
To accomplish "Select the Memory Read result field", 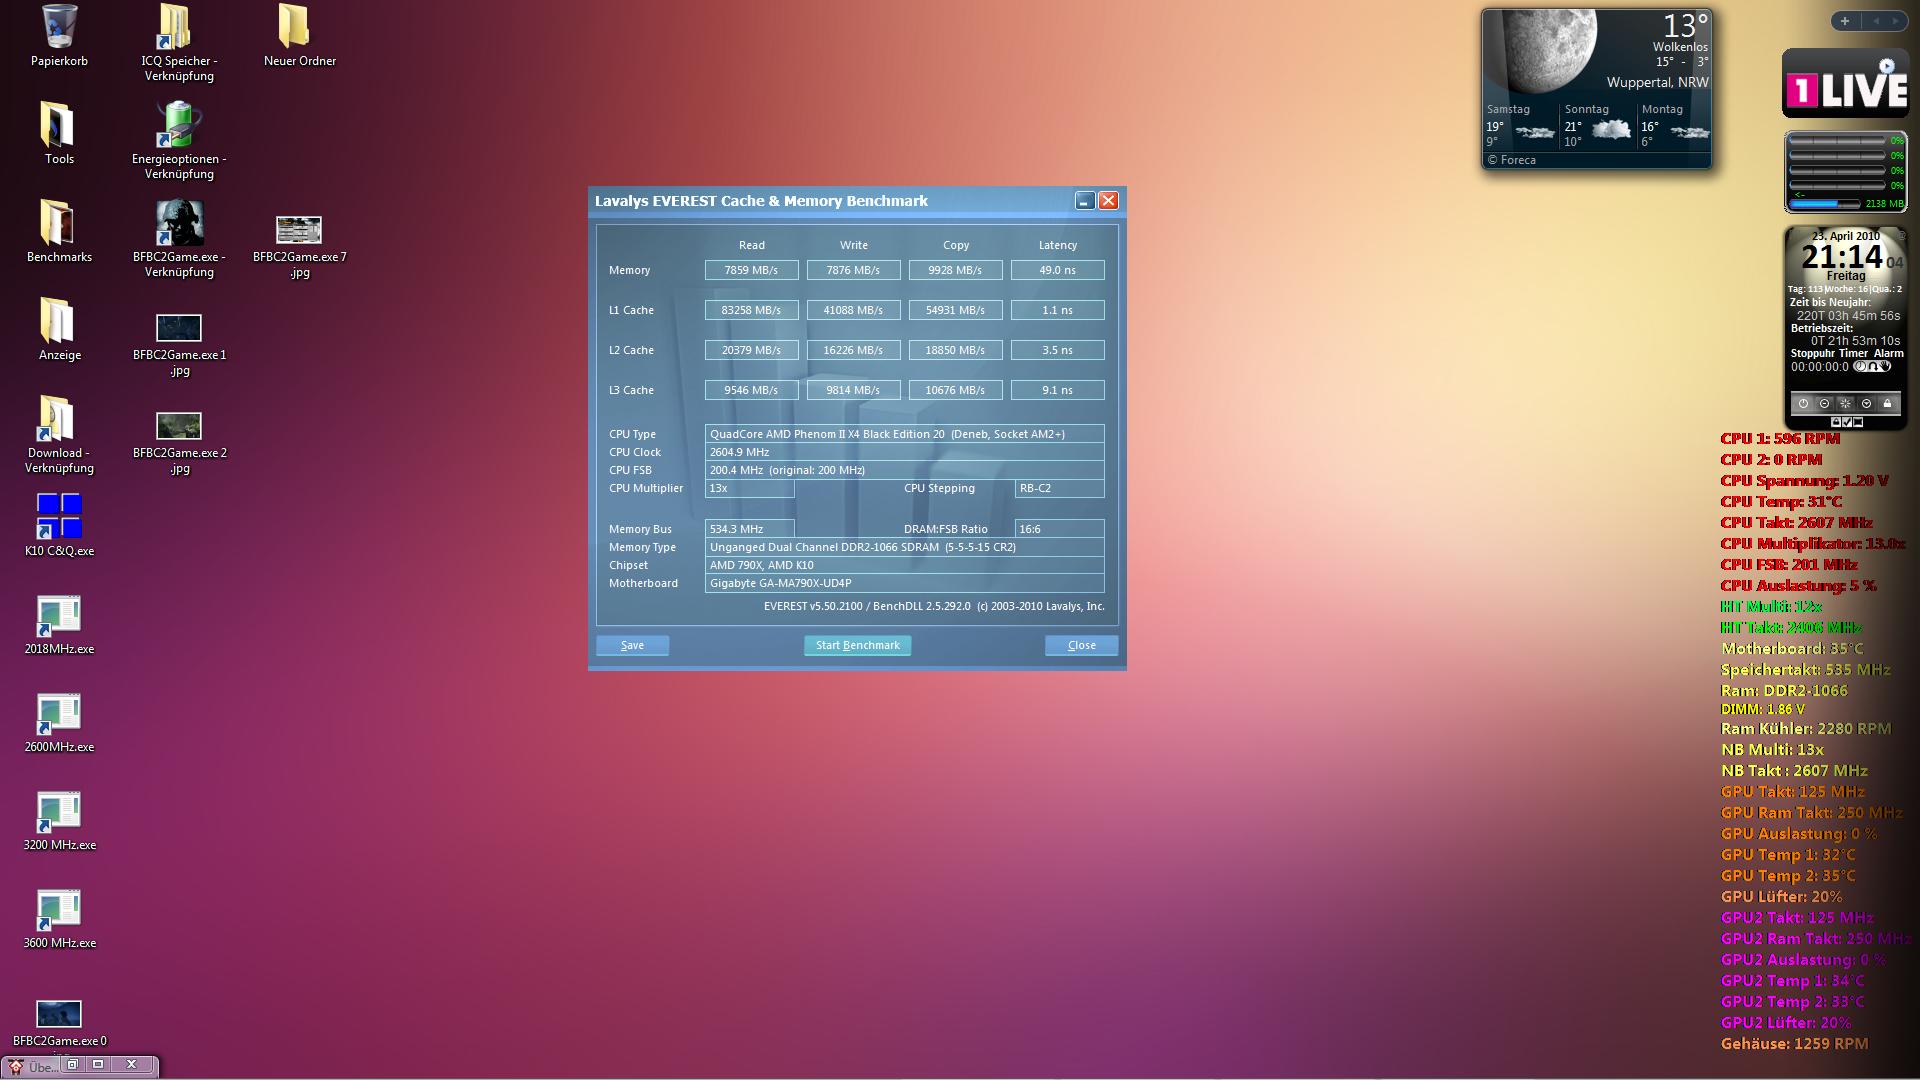I will point(751,270).
